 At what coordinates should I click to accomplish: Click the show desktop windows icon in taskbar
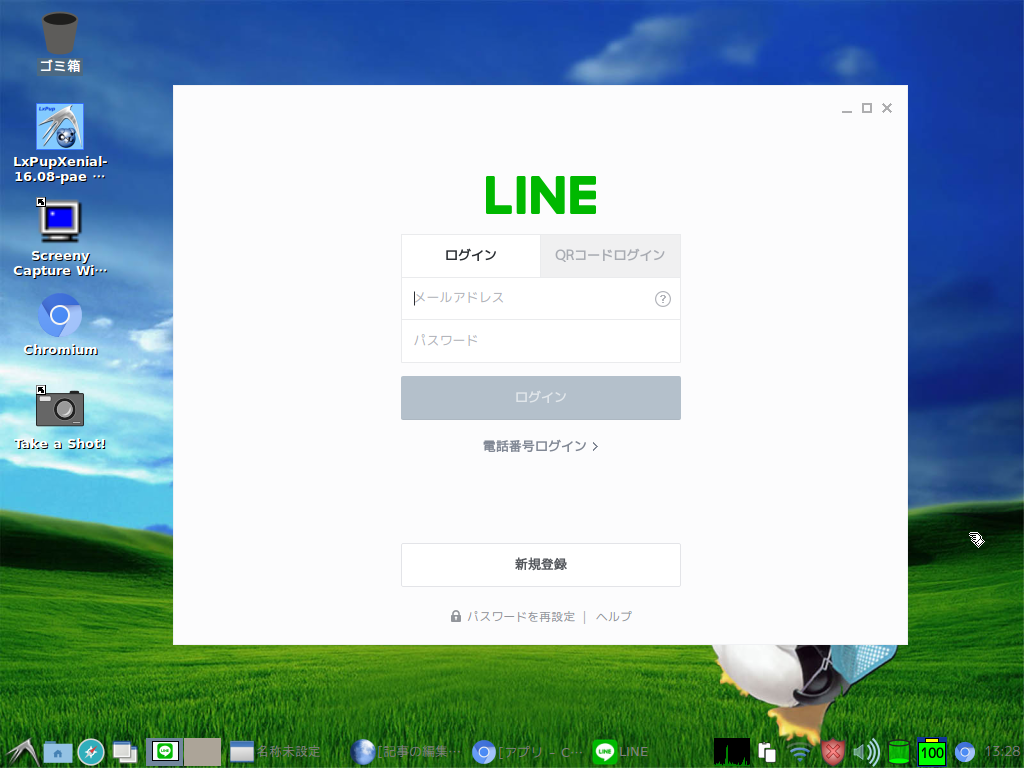(125, 752)
